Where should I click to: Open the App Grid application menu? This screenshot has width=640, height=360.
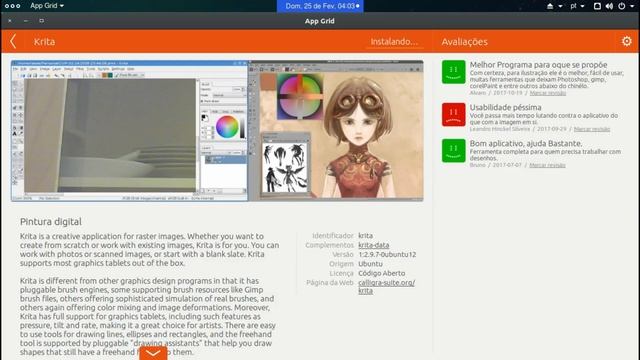point(47,6)
